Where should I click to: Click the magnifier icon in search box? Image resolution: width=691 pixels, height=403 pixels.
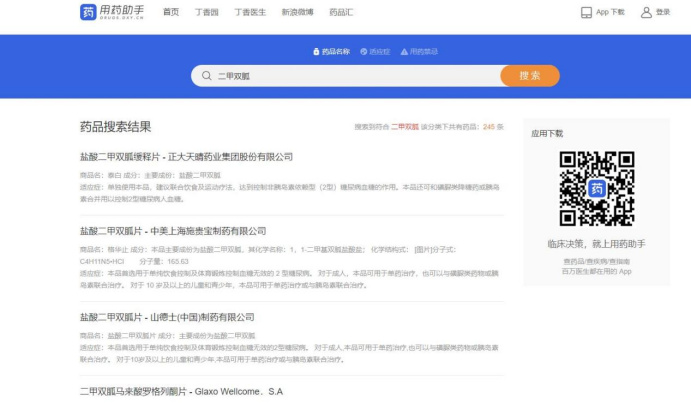click(206, 76)
